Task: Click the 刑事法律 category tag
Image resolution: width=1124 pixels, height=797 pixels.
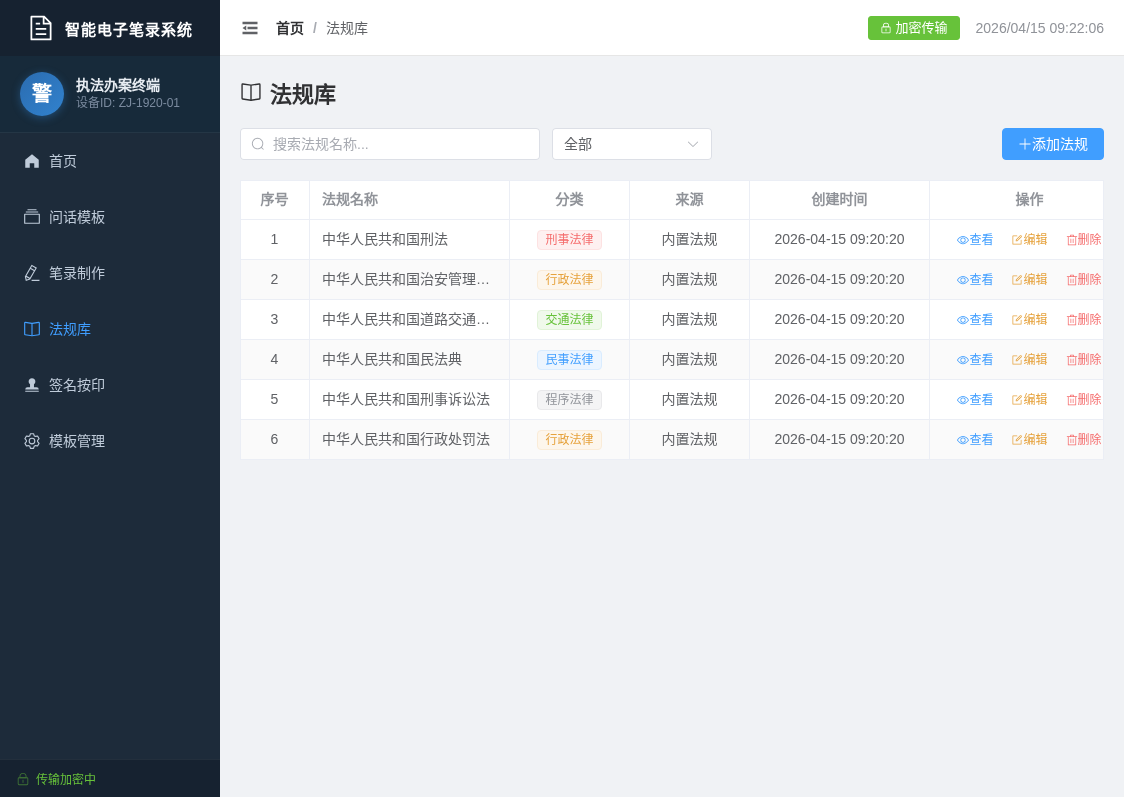Action: (x=569, y=239)
